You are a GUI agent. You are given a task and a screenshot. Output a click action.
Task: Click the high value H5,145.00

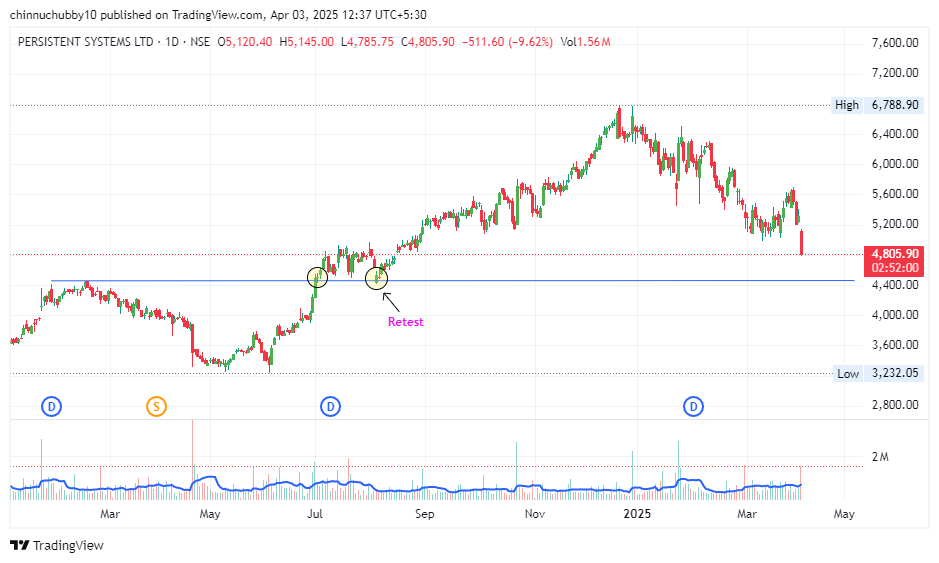pos(307,42)
